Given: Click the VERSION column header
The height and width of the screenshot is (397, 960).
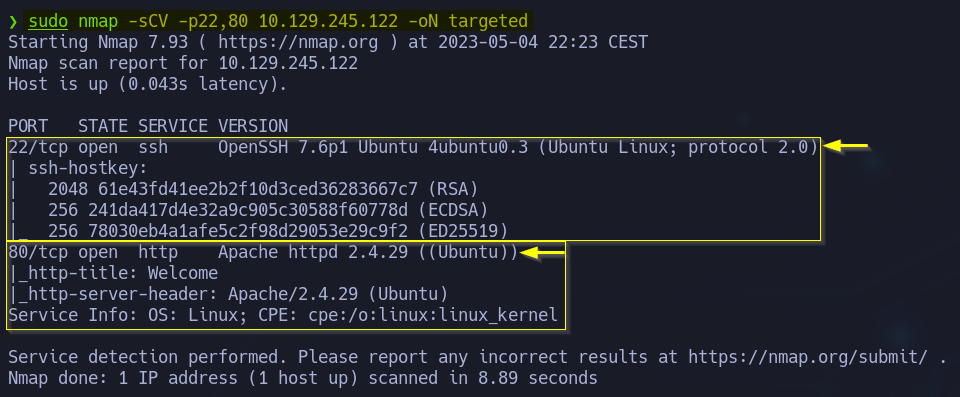Looking at the screenshot, I should [x=253, y=126].
